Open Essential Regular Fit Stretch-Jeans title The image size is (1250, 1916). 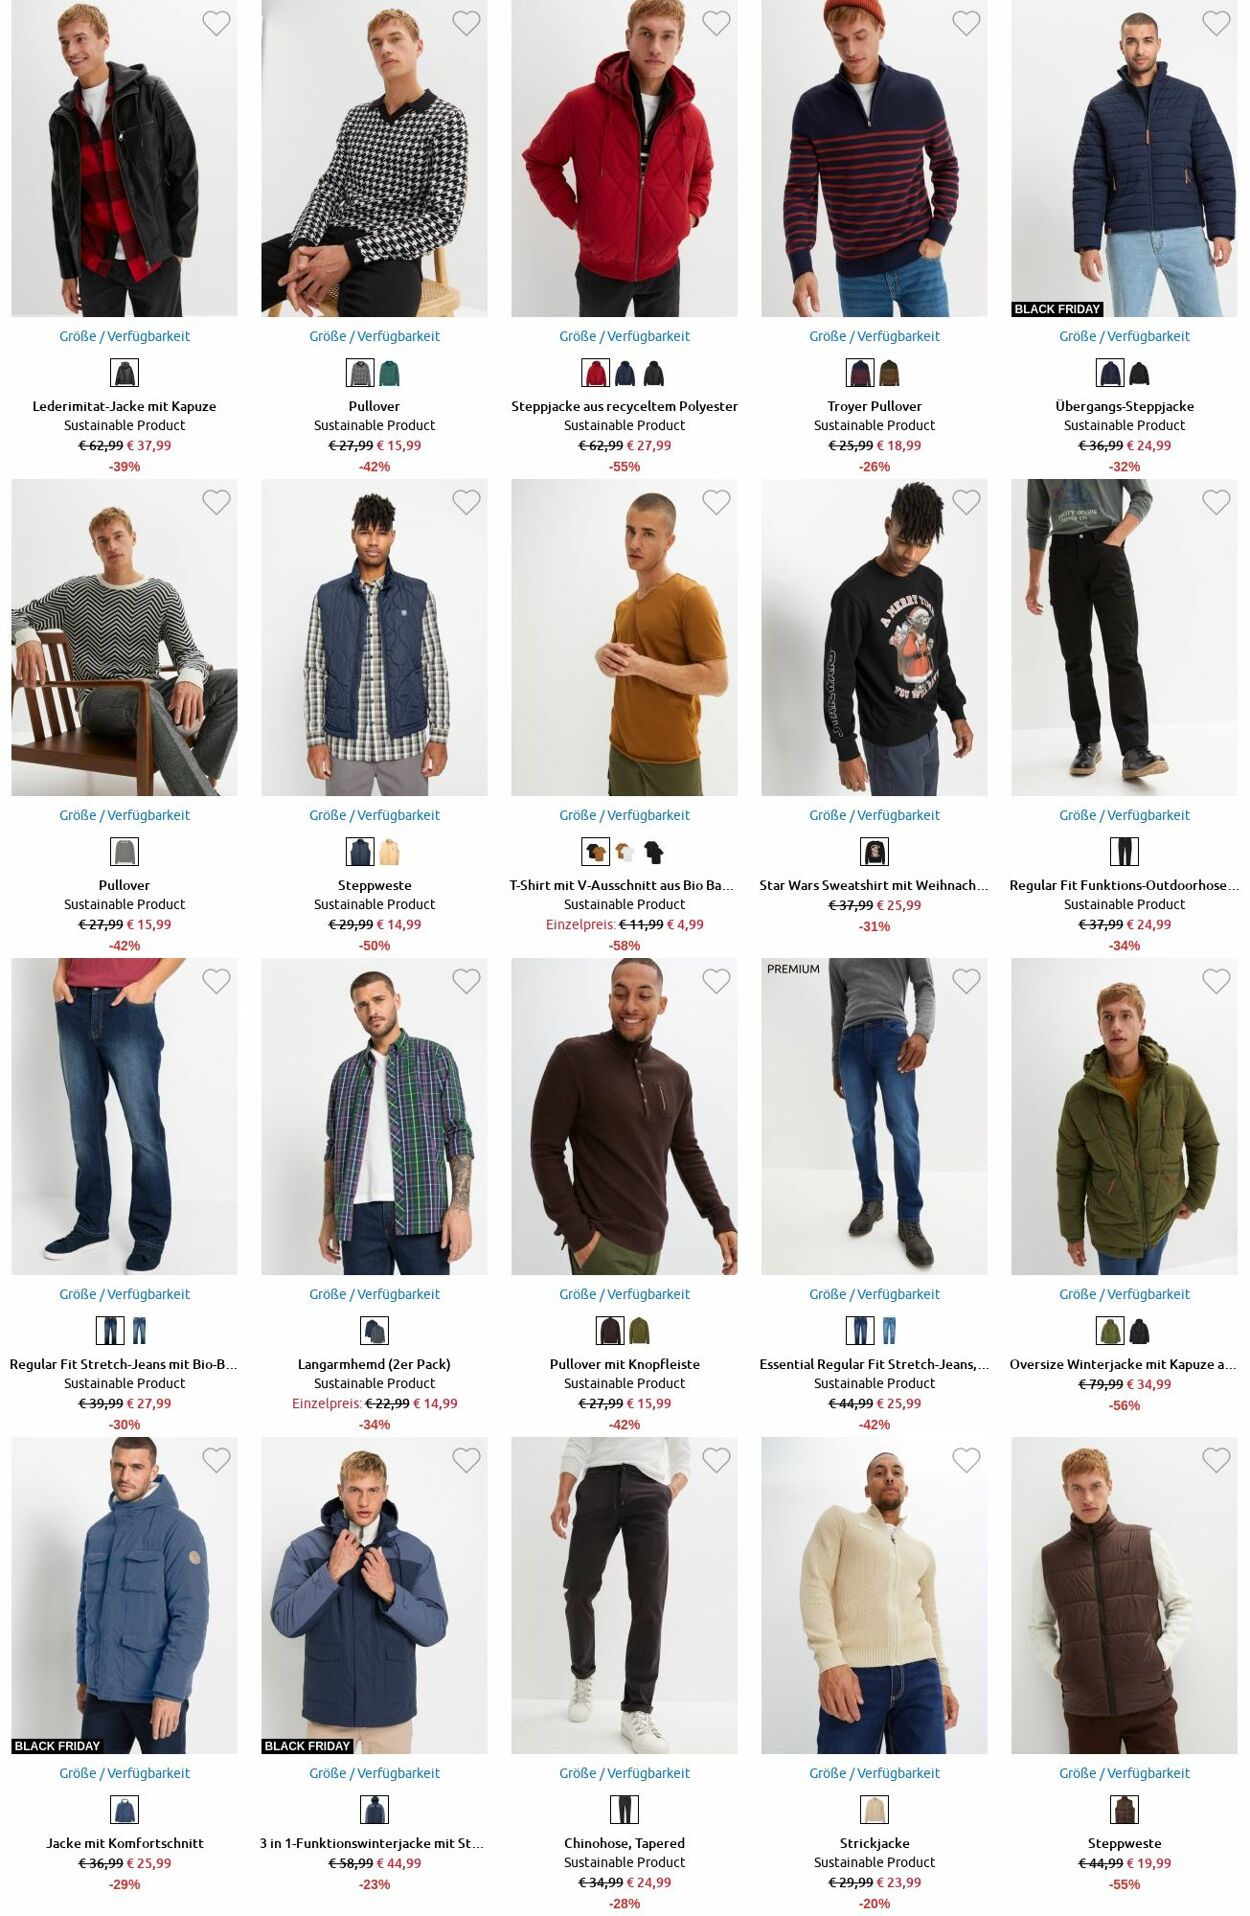tap(874, 1364)
